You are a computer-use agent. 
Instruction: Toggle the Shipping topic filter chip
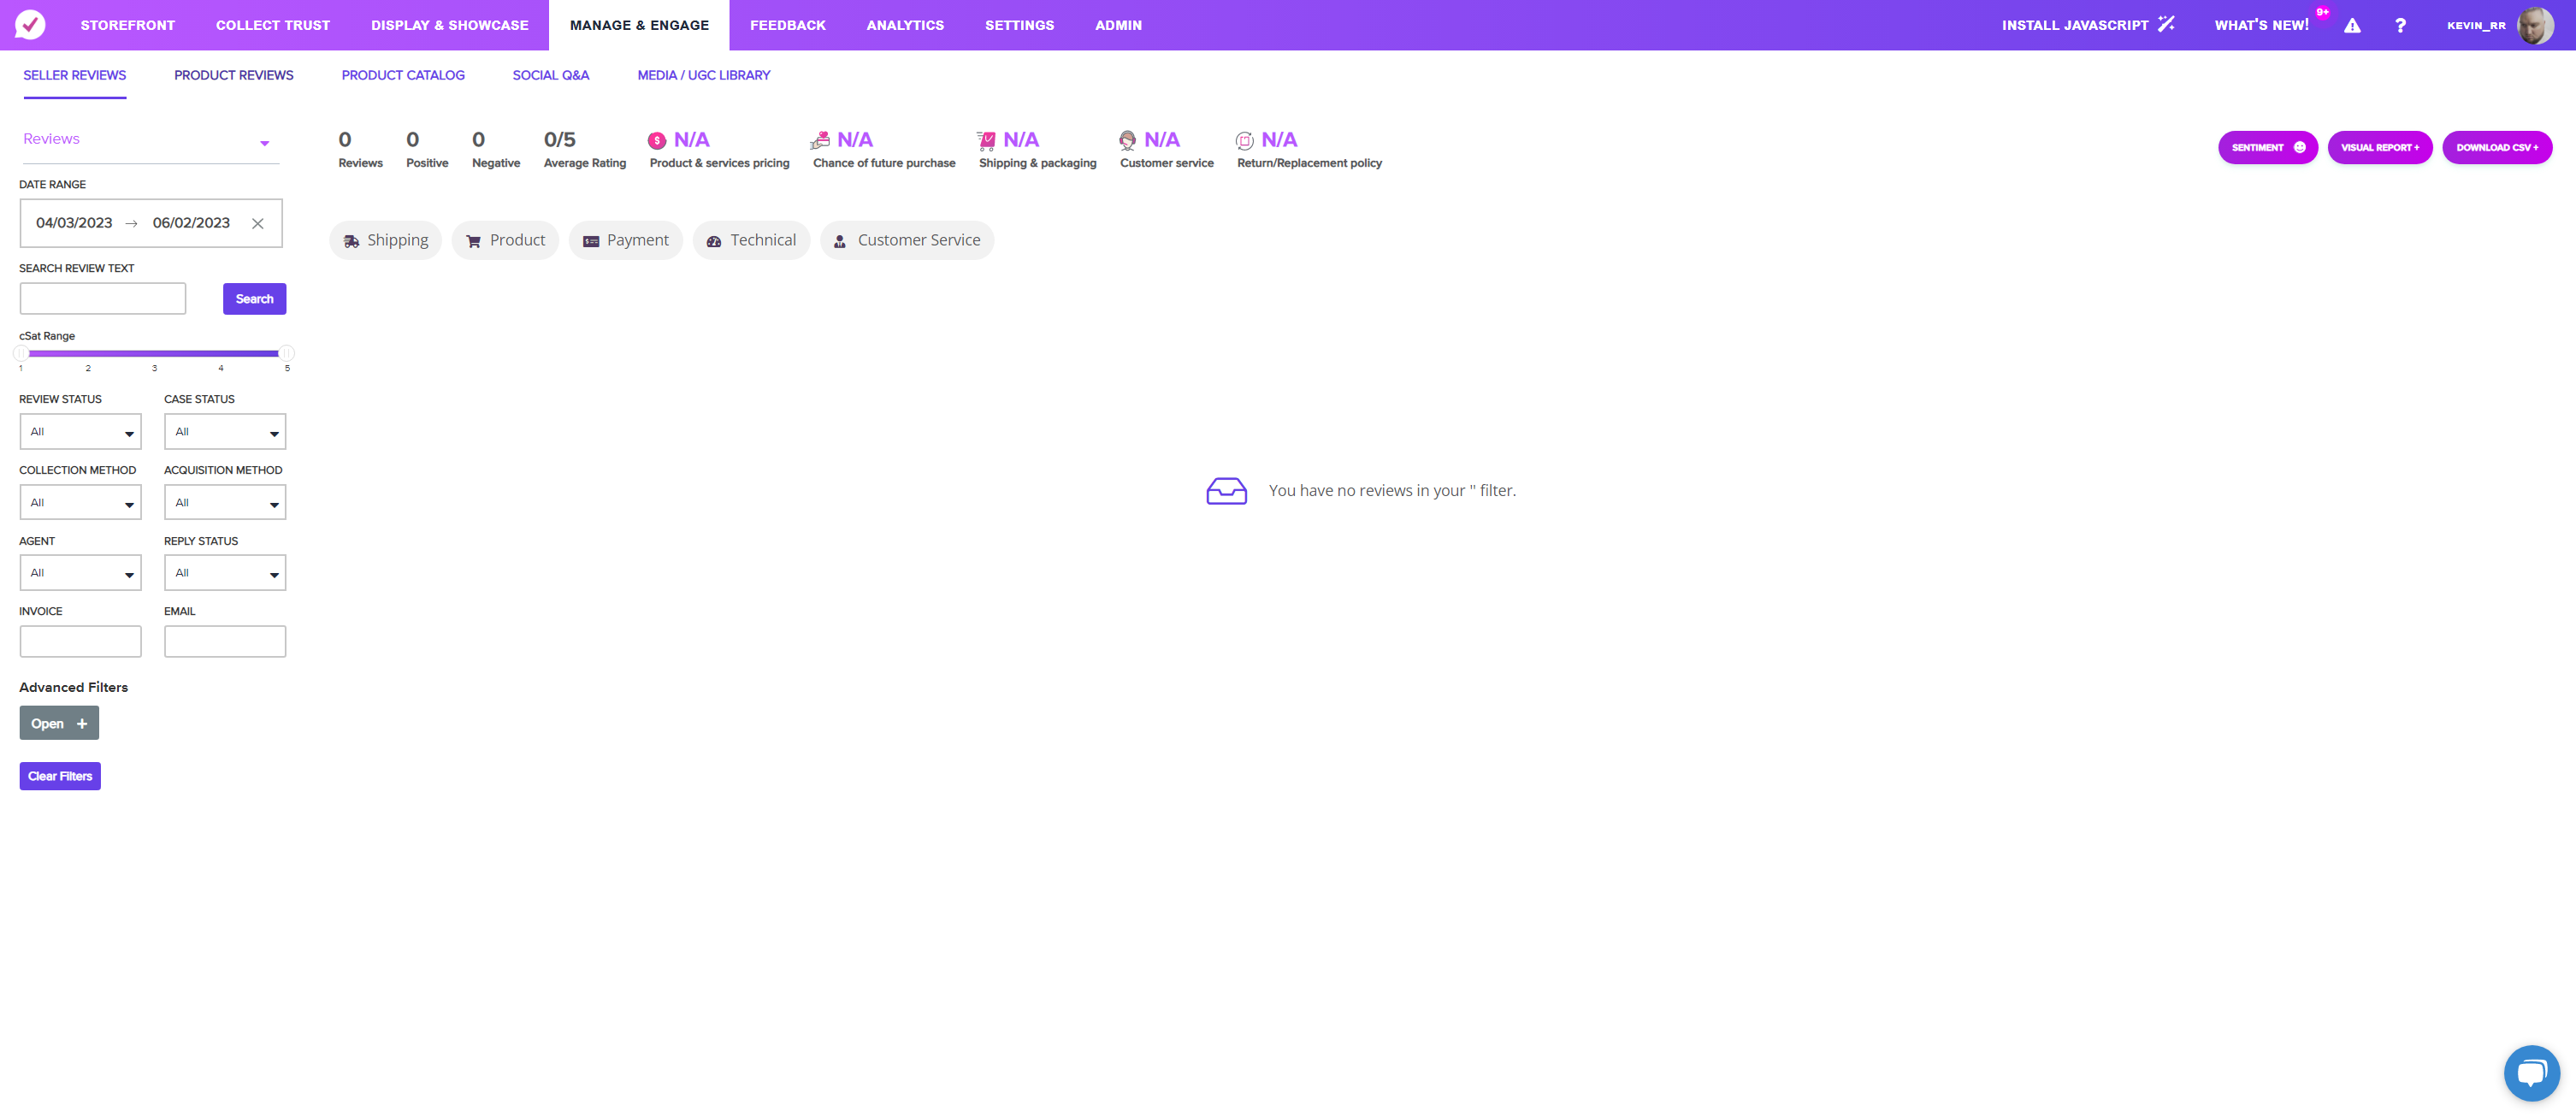[385, 240]
